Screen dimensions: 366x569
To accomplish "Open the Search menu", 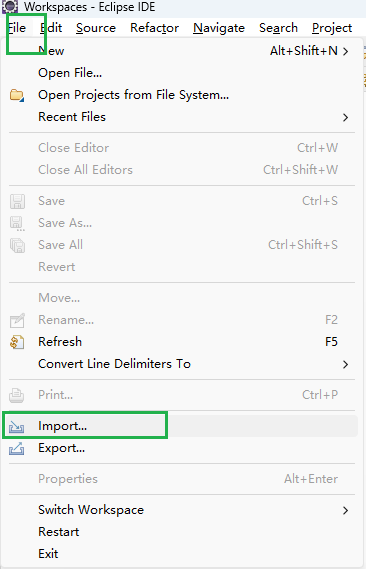I will click(x=278, y=28).
